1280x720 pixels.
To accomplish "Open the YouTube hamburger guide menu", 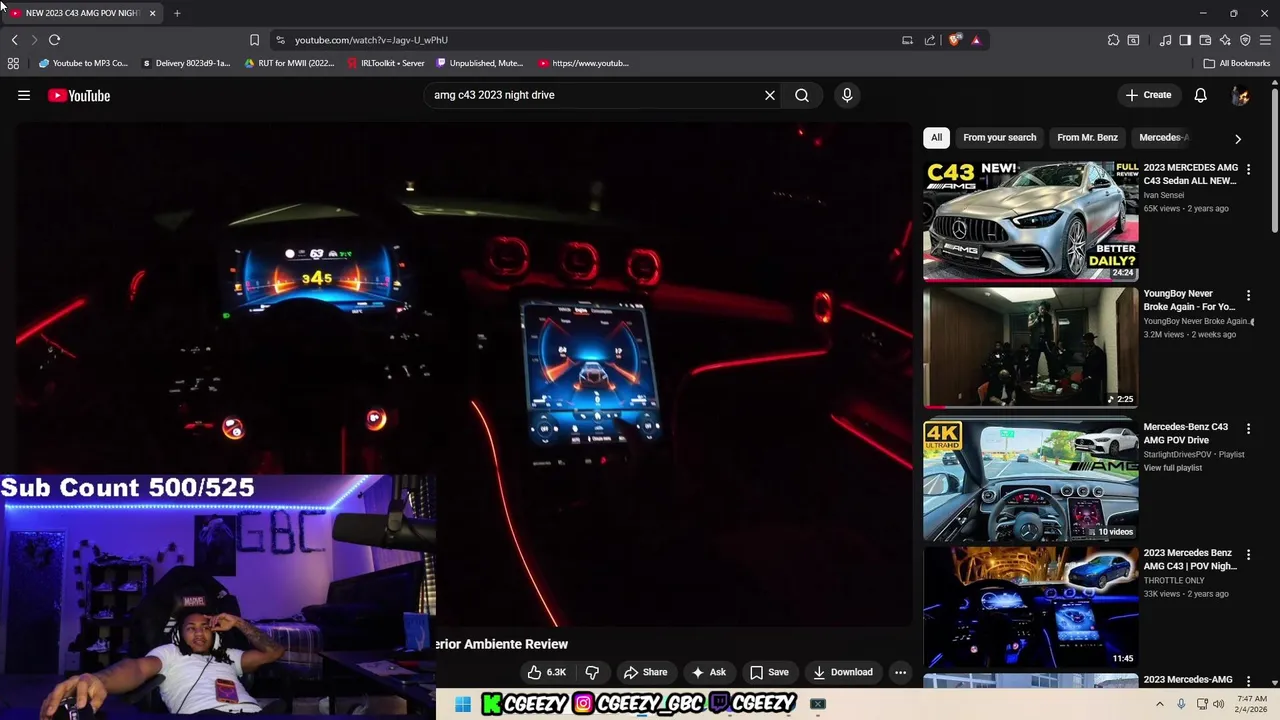I will [24, 96].
